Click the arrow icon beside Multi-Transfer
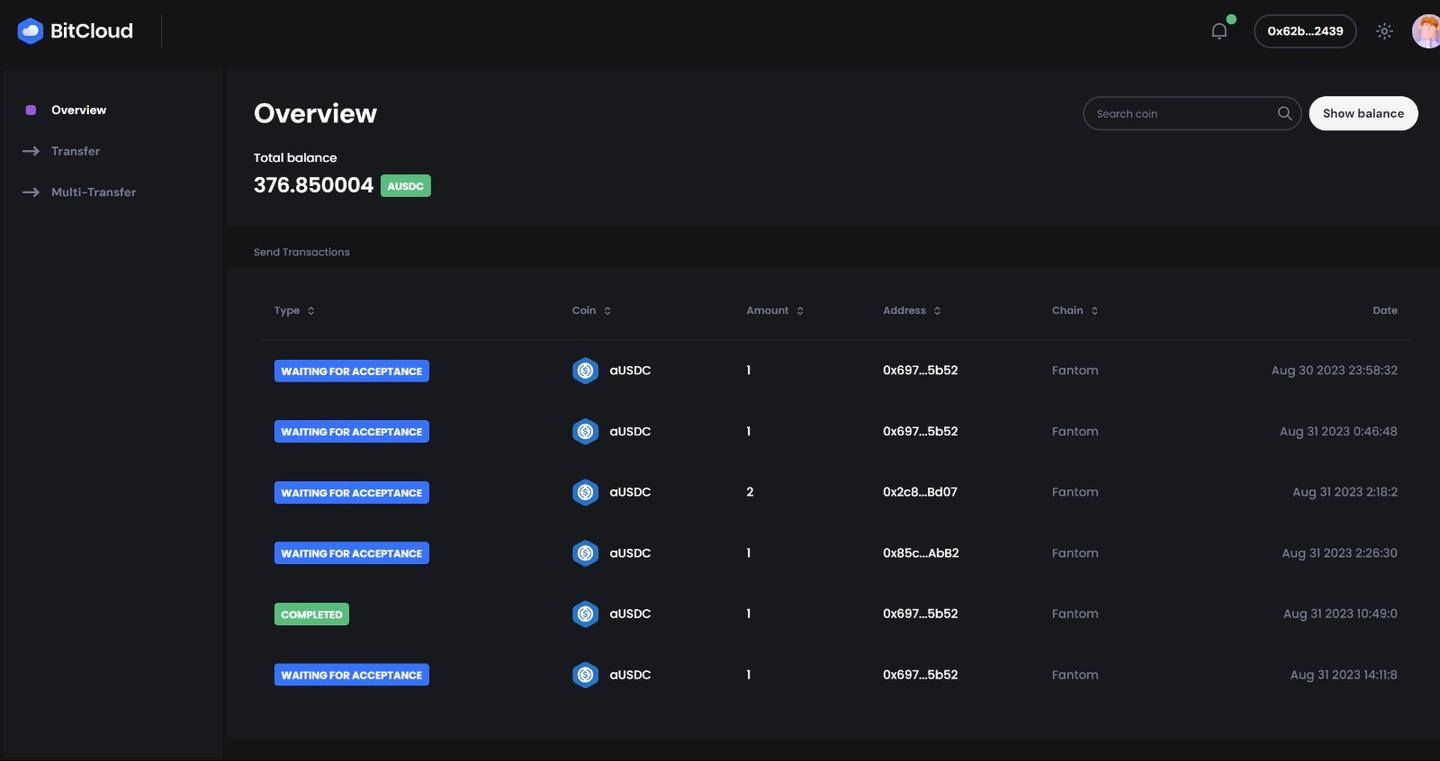Screen dimensions: 1440x761 click(31, 192)
